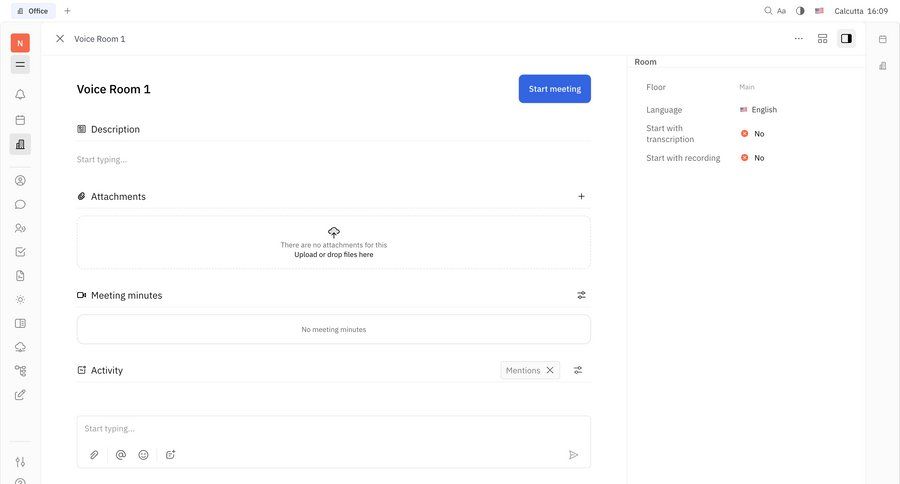
Task: Close the Voice Room 1 panel
Action: pyautogui.click(x=60, y=38)
